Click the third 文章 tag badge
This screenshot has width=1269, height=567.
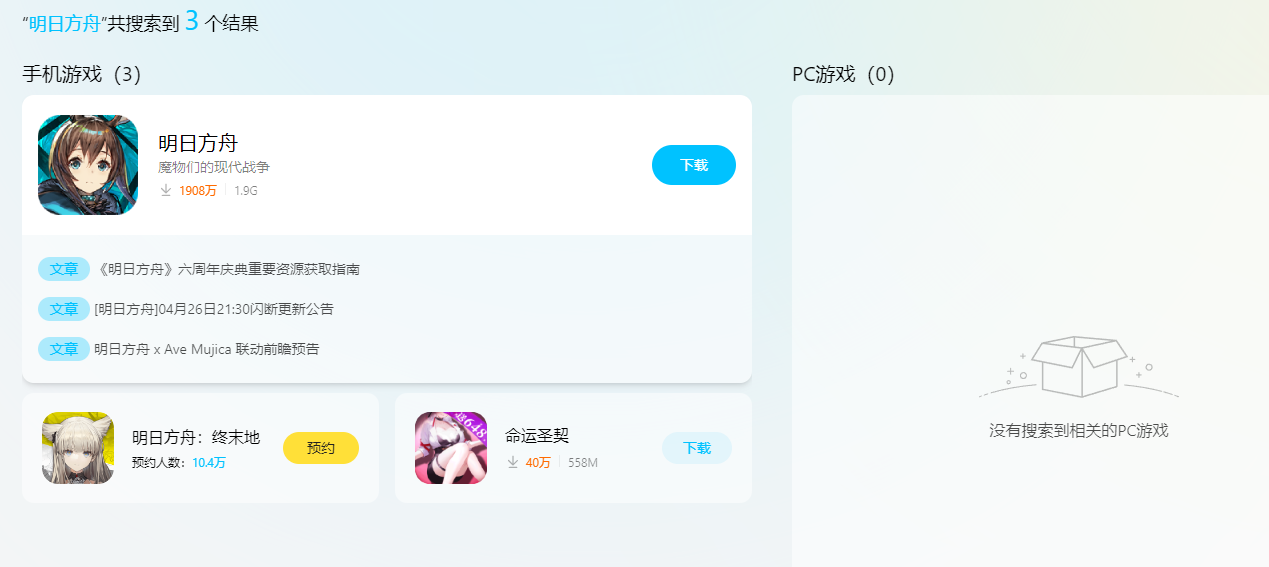(x=64, y=349)
